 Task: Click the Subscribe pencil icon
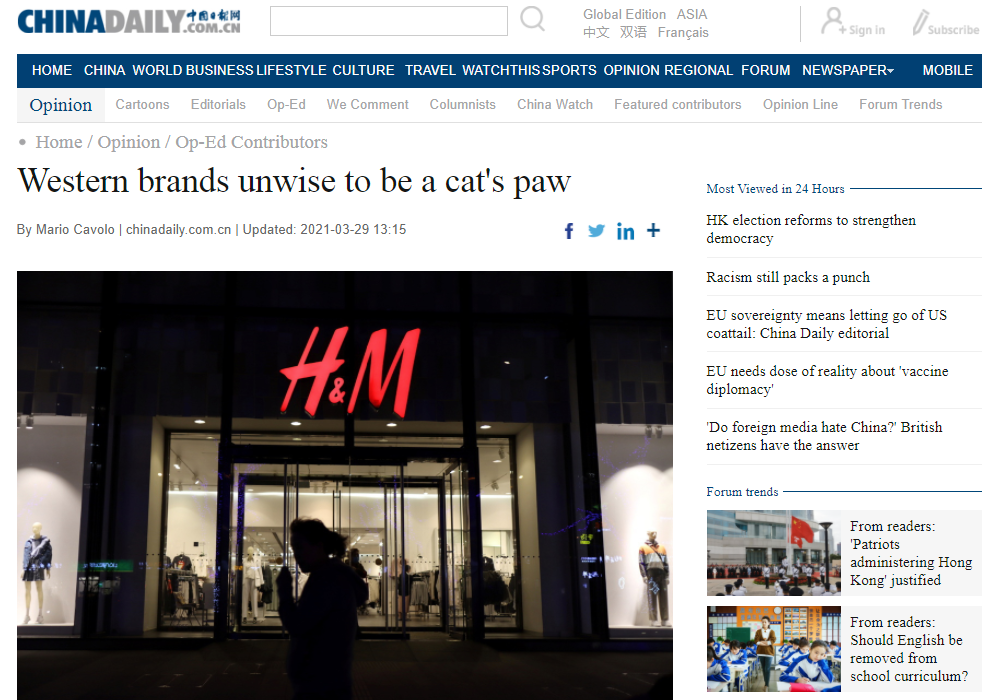pyautogui.click(x=919, y=23)
